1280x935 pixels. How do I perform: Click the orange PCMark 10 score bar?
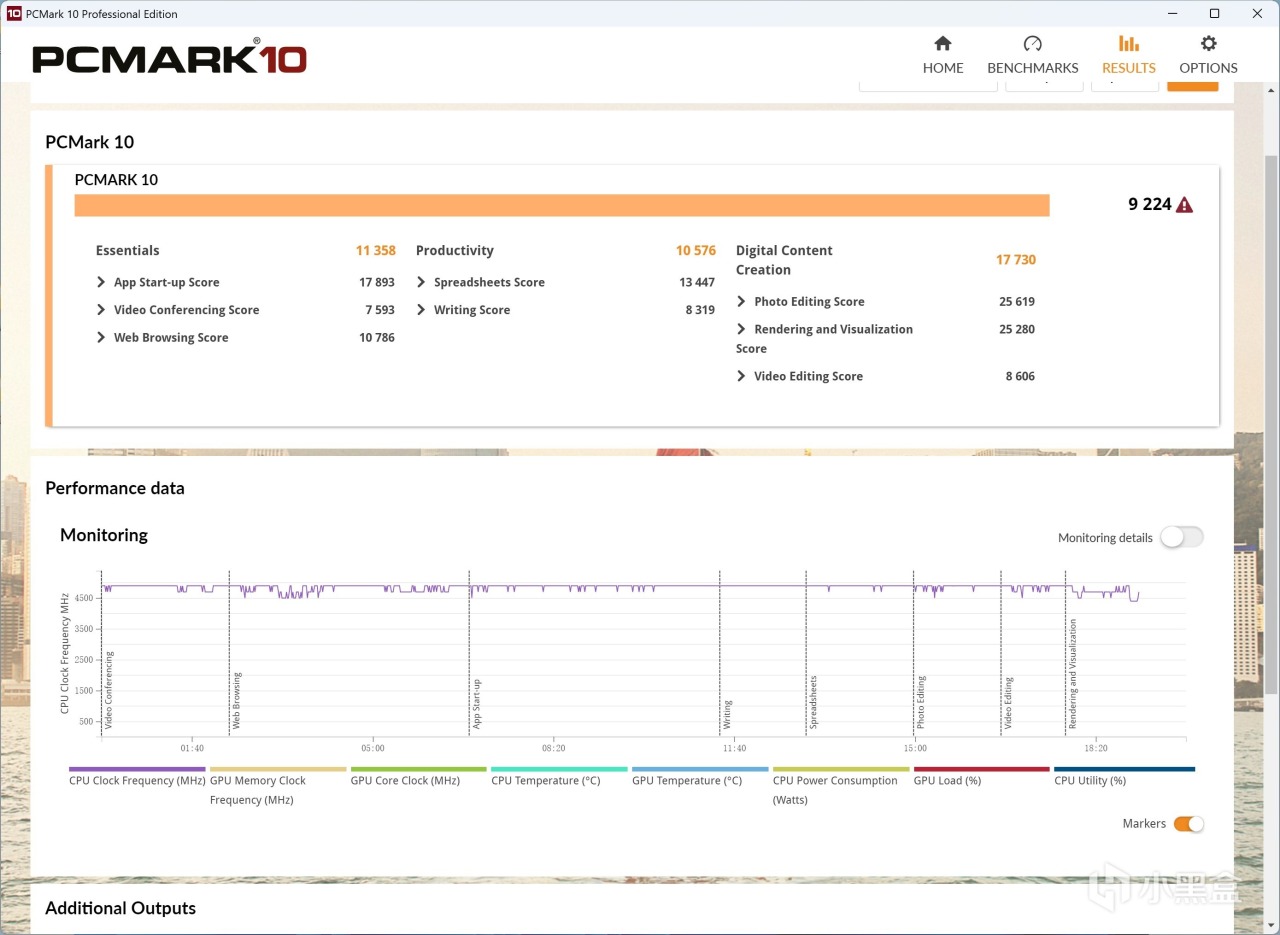pyautogui.click(x=562, y=205)
